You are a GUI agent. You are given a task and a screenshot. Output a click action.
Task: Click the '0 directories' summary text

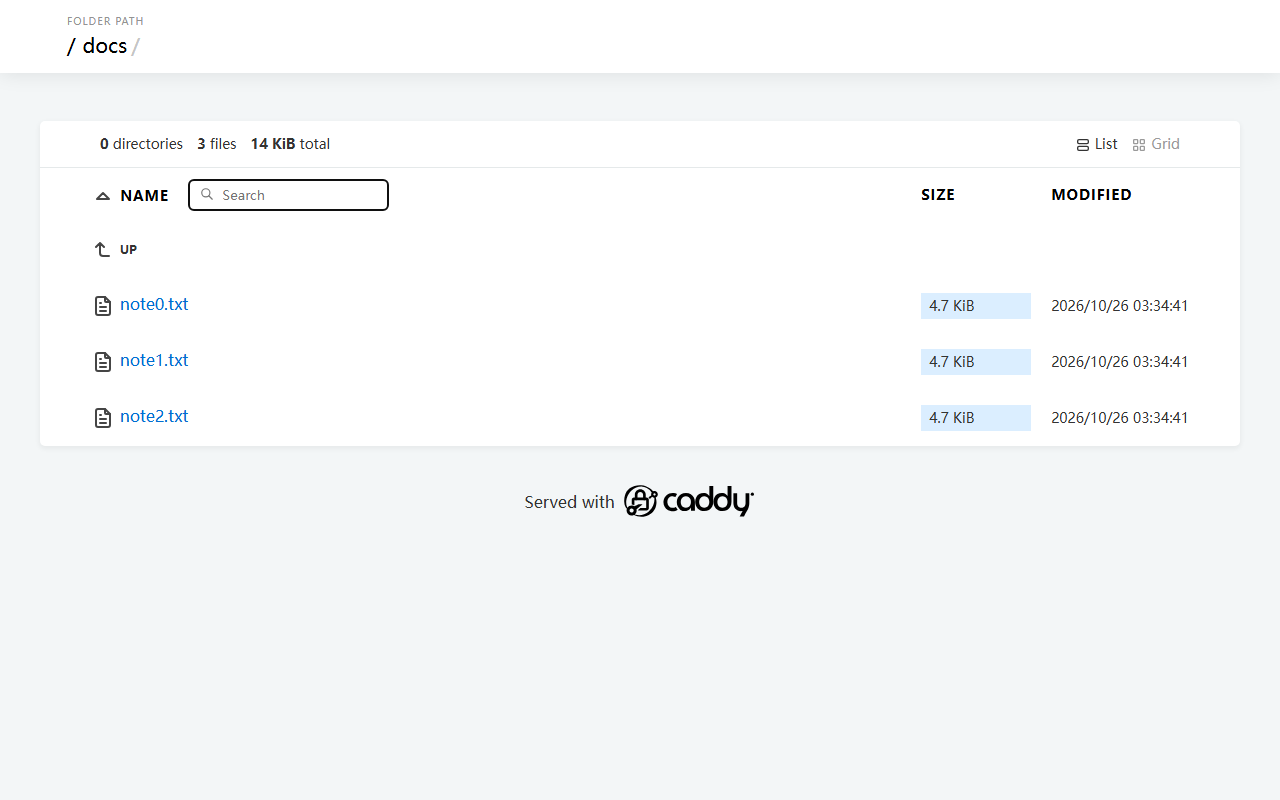pyautogui.click(x=141, y=144)
